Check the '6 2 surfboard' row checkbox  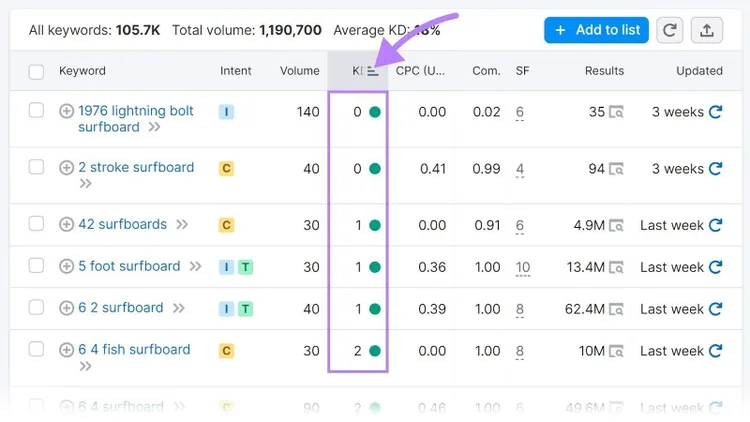(36, 307)
